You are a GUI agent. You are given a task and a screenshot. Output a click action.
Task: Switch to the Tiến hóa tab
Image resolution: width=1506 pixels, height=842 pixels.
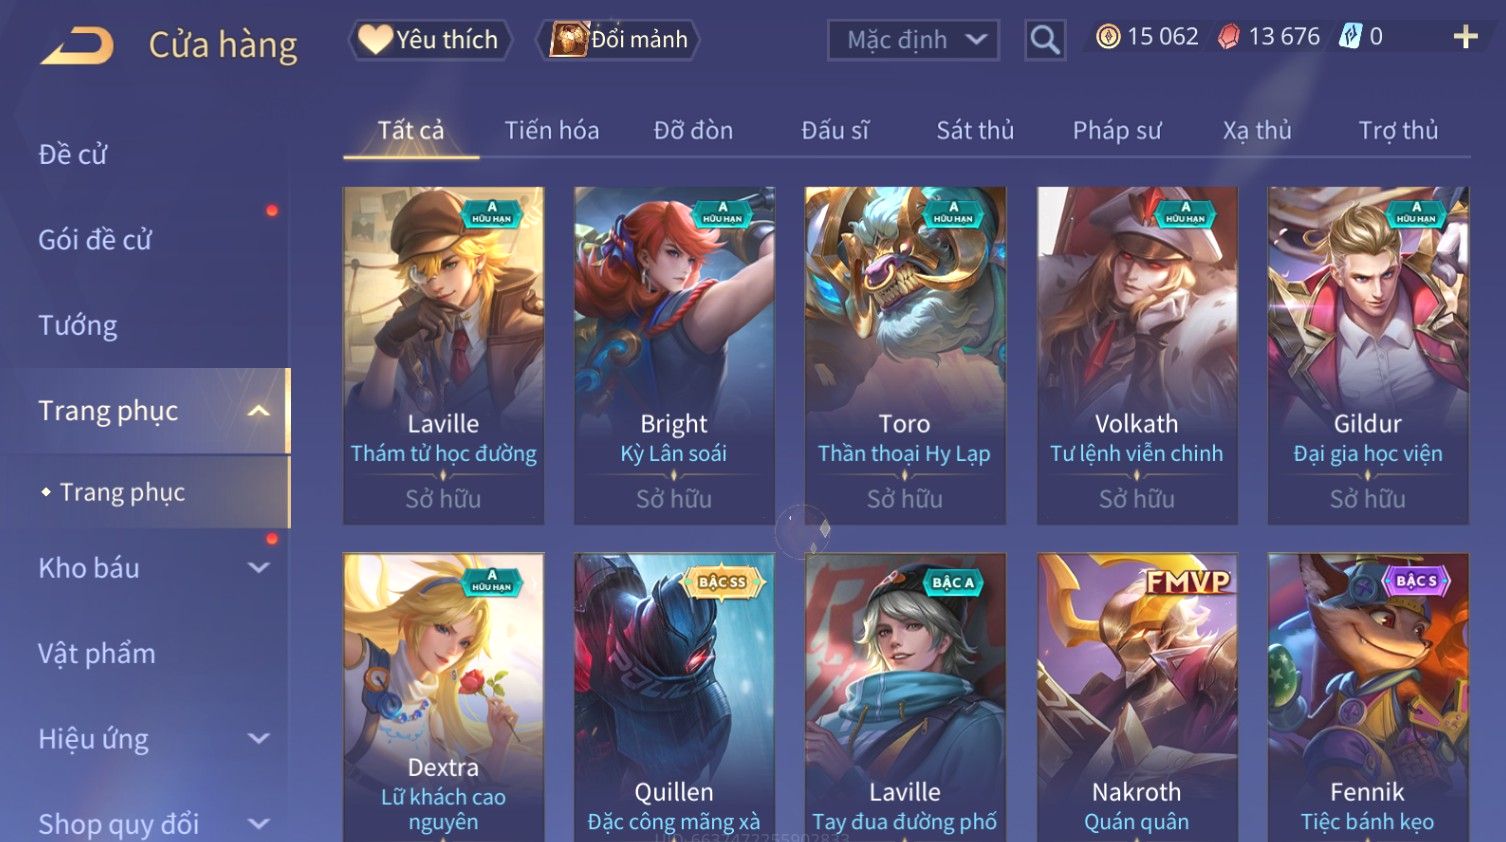[x=552, y=131]
